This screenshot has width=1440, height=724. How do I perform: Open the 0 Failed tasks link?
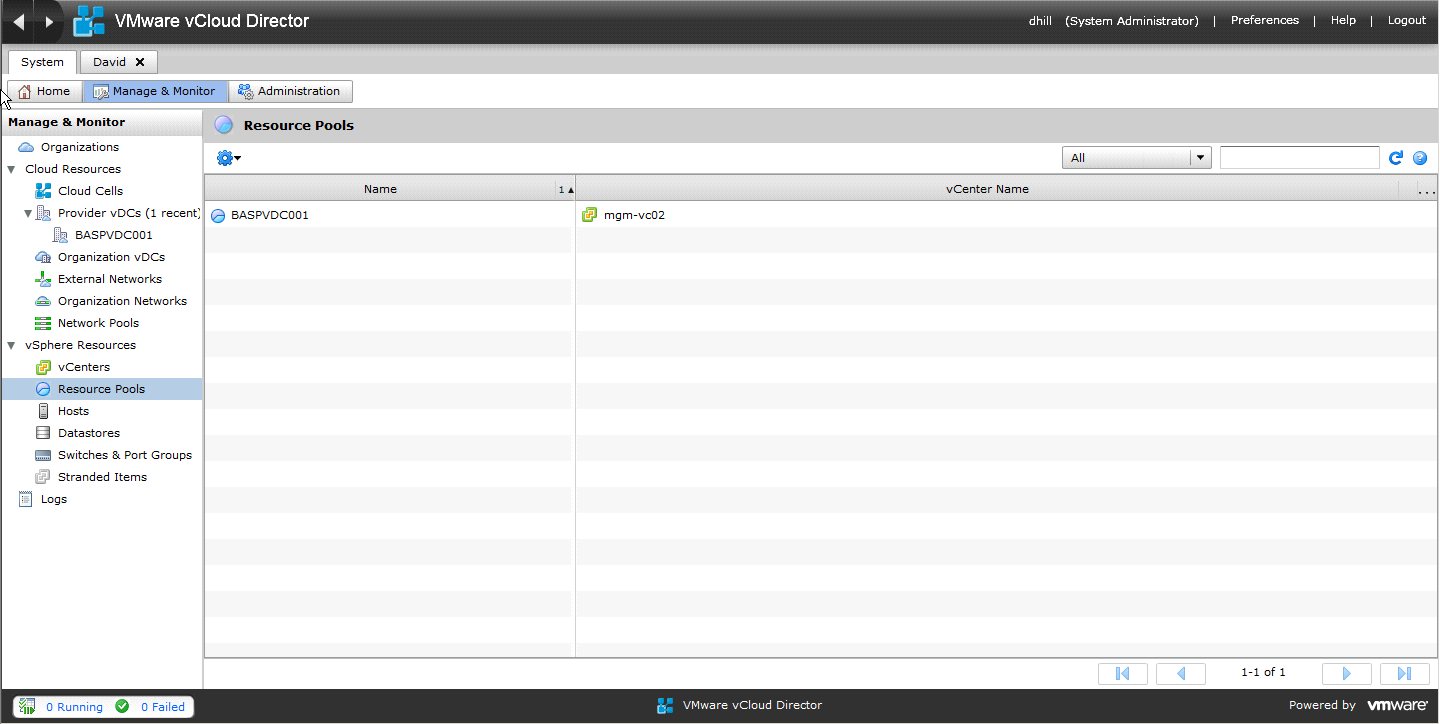[163, 707]
